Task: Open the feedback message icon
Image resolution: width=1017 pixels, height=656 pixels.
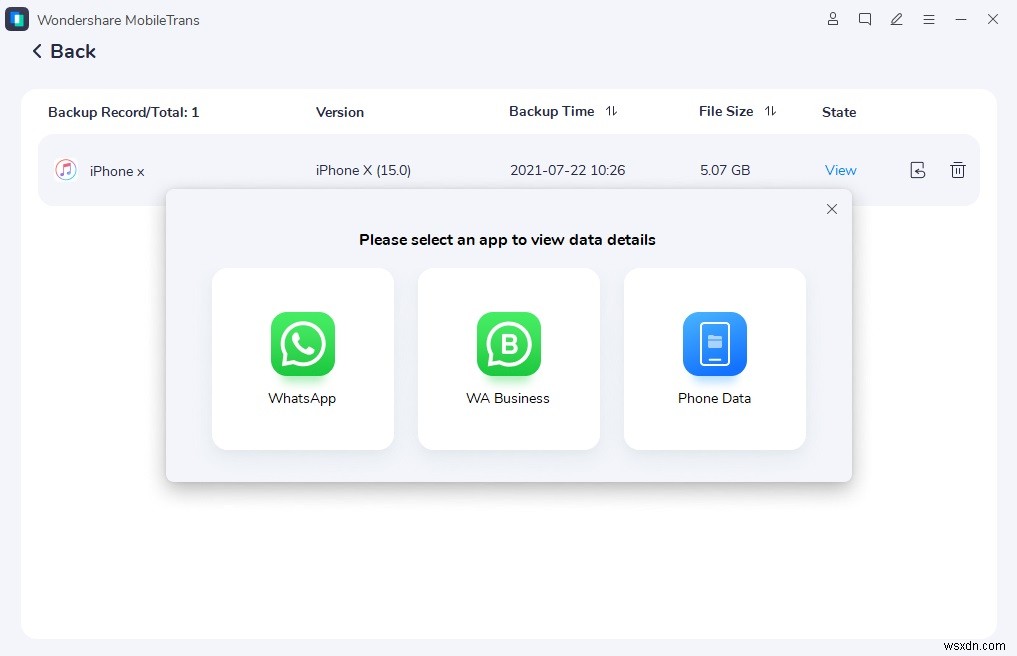Action: [x=864, y=19]
